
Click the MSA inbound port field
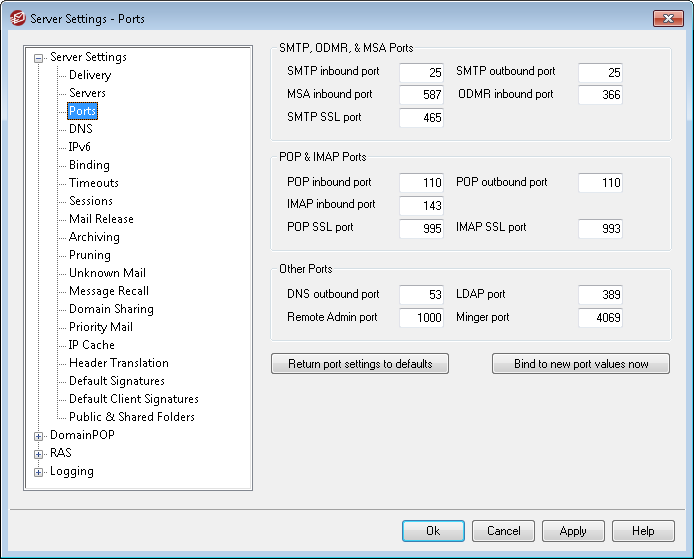click(x=421, y=95)
